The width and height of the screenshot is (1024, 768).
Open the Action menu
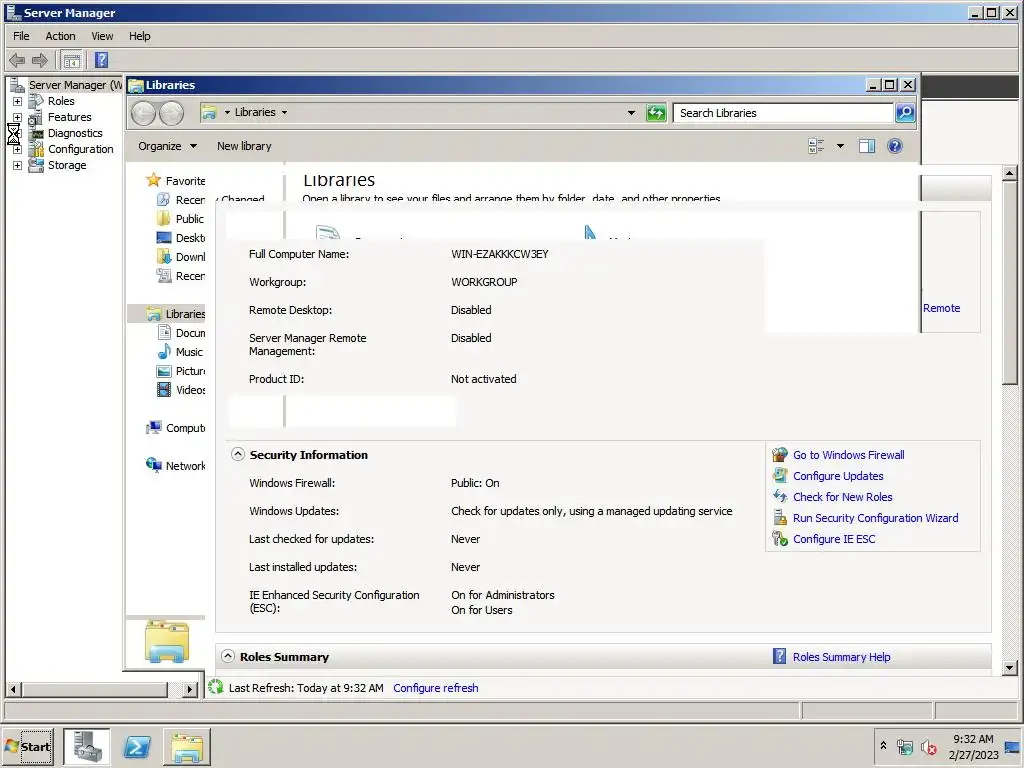click(x=60, y=36)
